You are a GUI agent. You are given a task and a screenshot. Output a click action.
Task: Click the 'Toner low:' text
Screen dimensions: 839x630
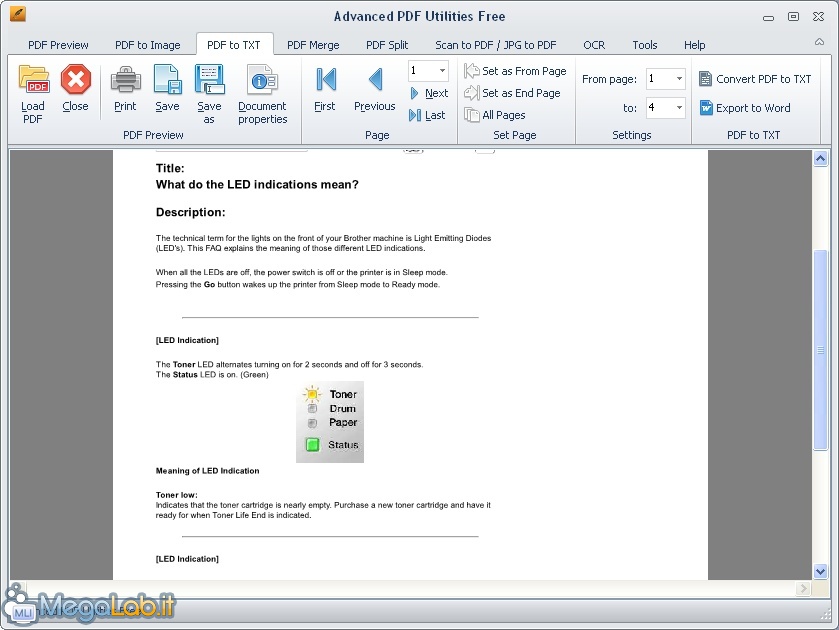177,495
